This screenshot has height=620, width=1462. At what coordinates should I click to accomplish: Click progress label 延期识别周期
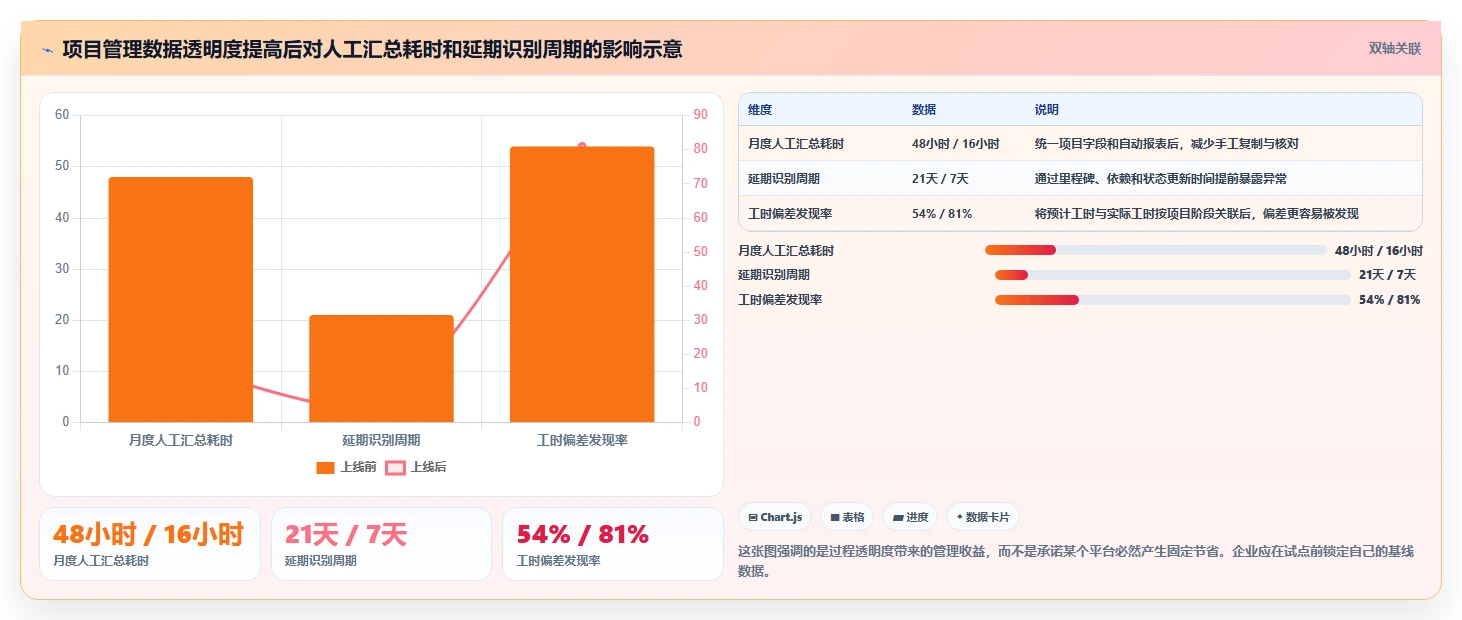pyautogui.click(x=774, y=275)
